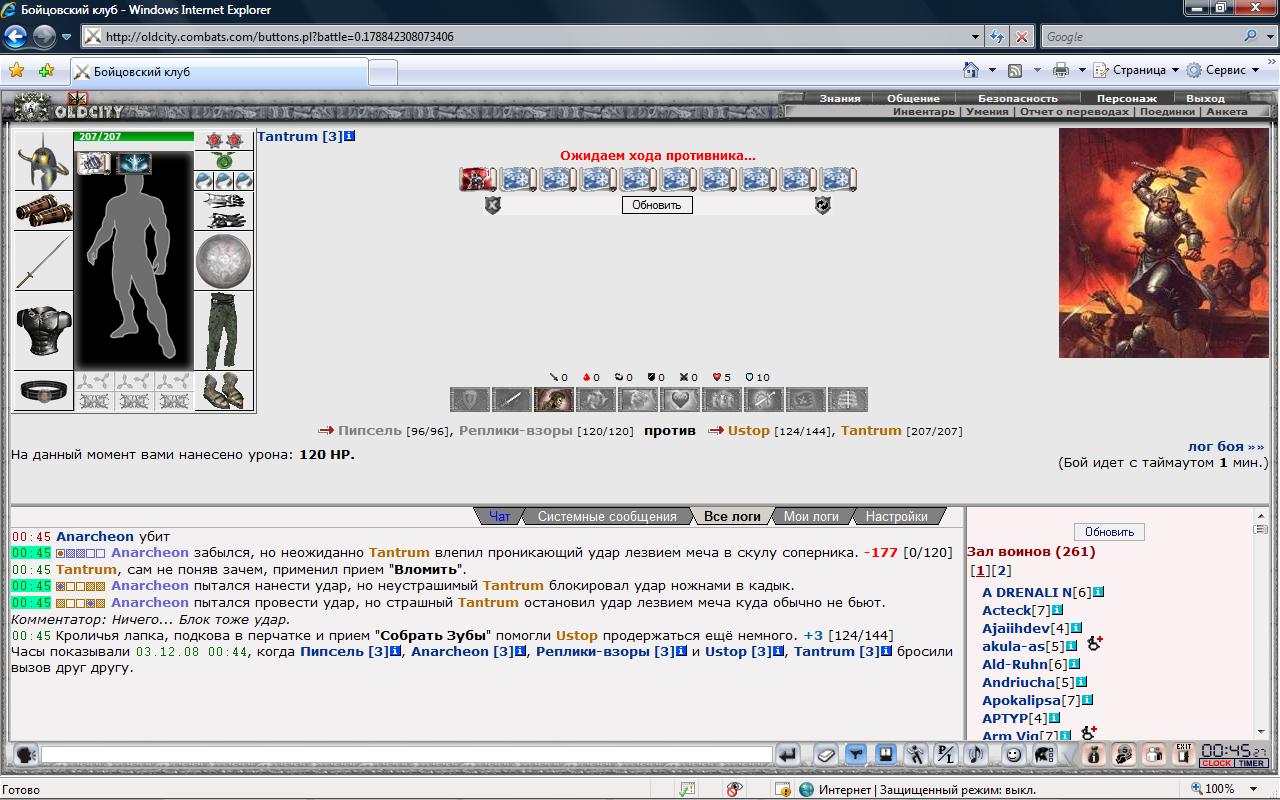Open the Google search provider dropdown
Viewport: 1280px width, 800px height.
[x=1271, y=37]
